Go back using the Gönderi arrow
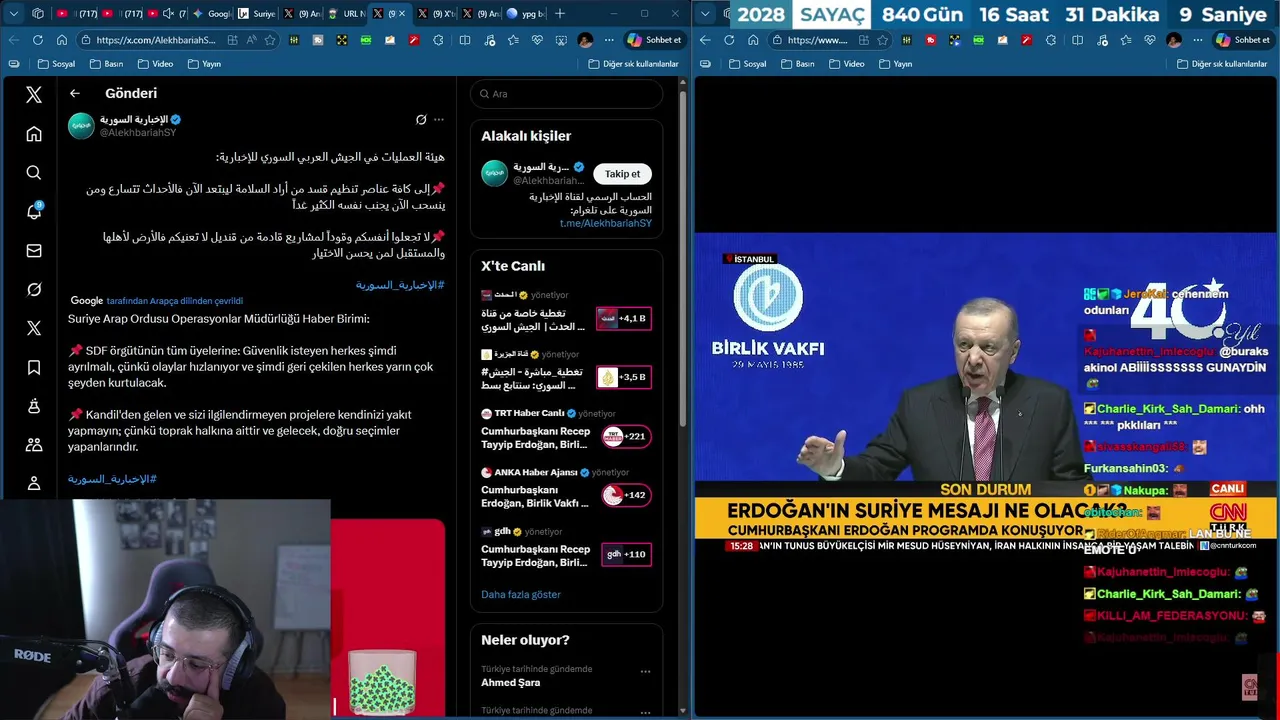This screenshot has height=720, width=1280. pyautogui.click(x=75, y=93)
